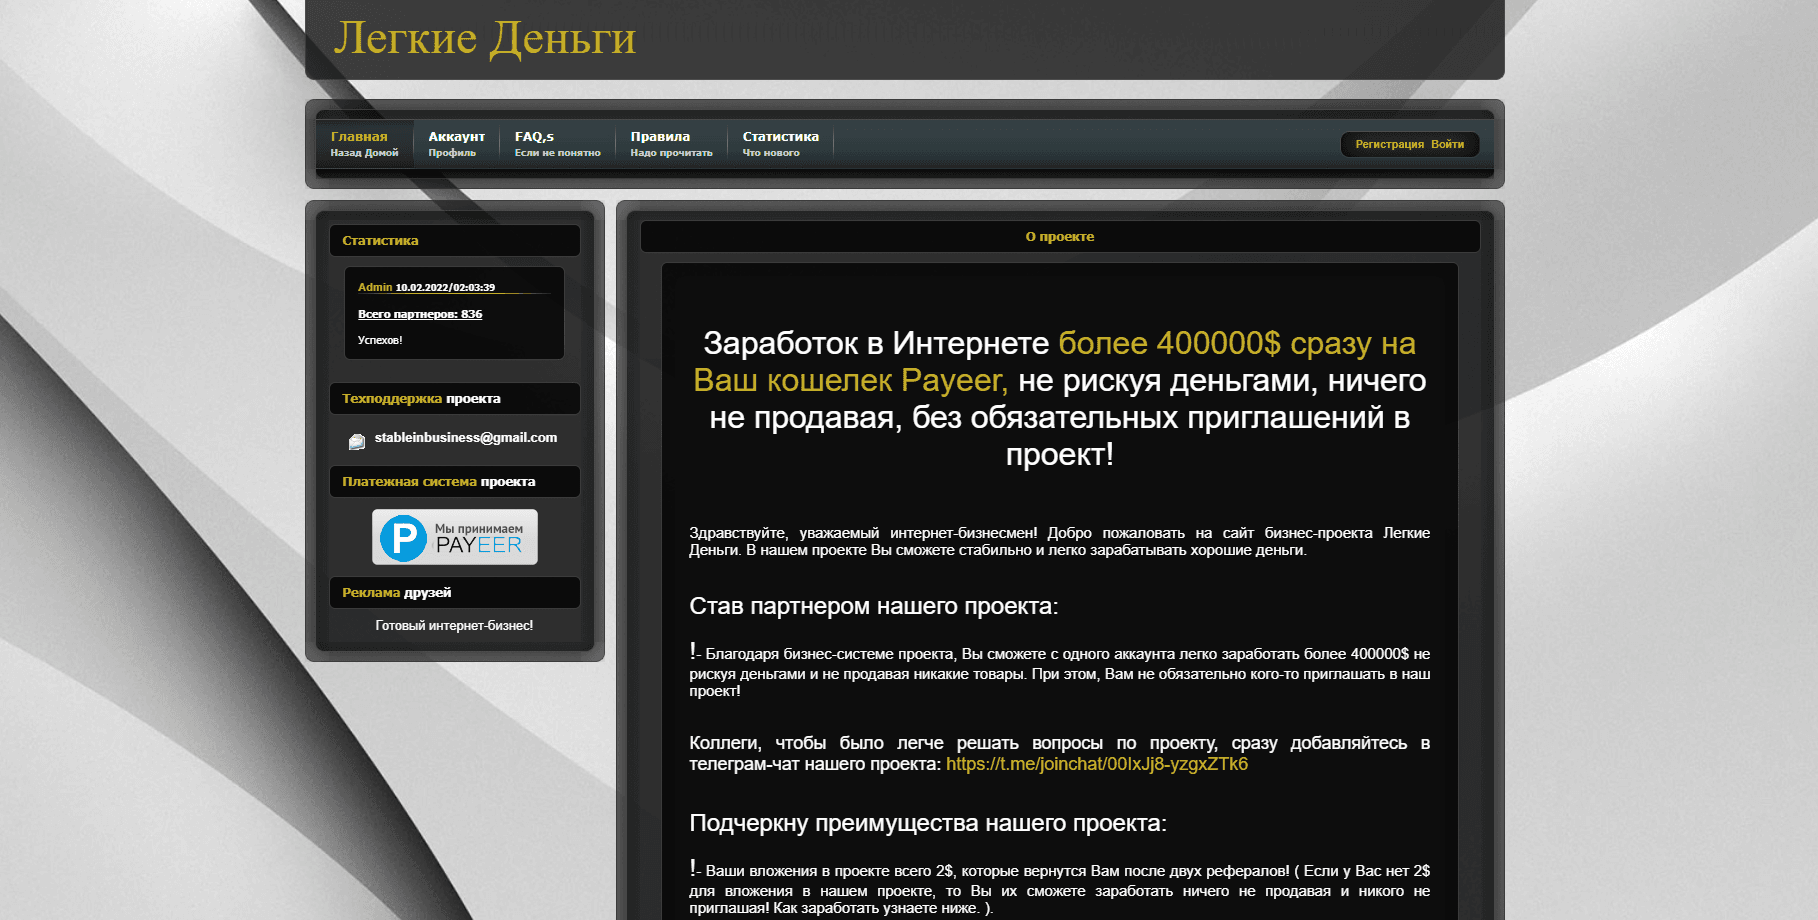The height and width of the screenshot is (920, 1818).
Task: Click the support email 'stableinbusiness@gmail.com'
Action: tap(466, 438)
